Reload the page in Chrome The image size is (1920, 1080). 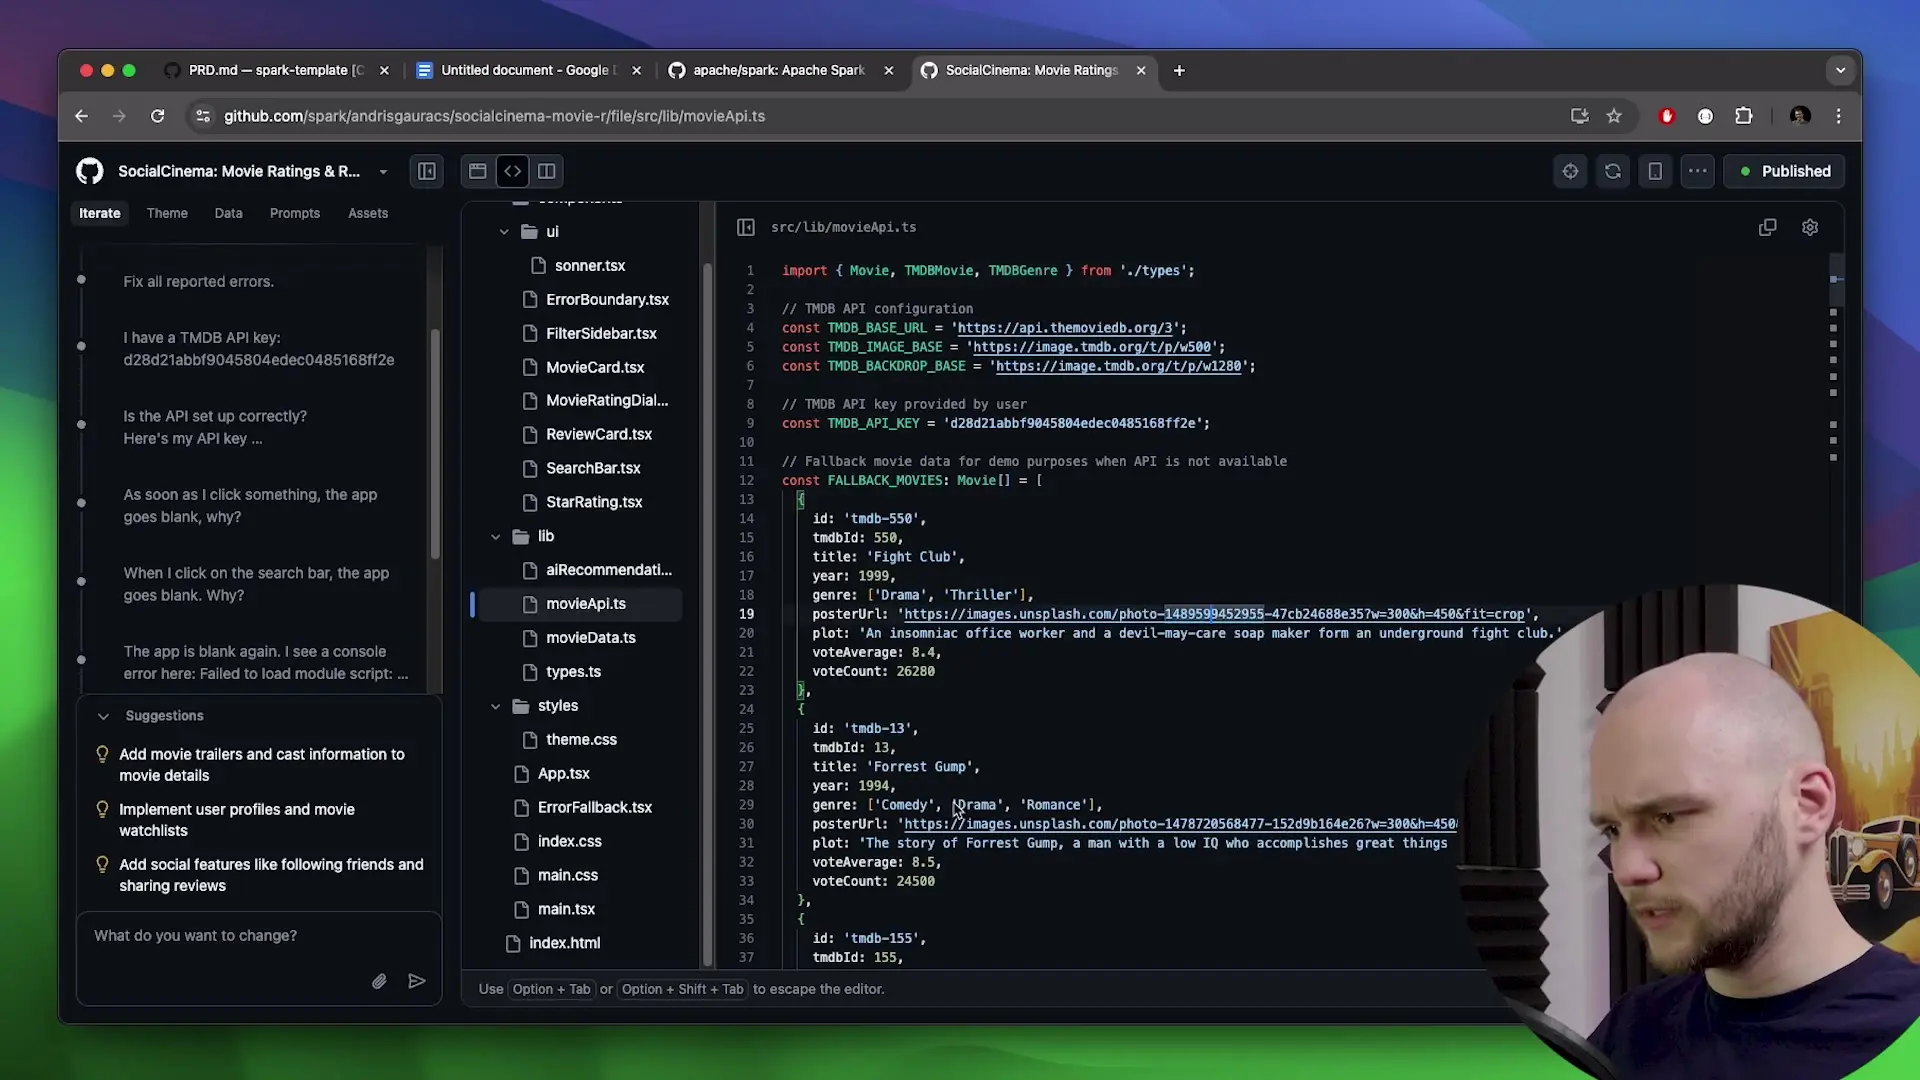point(157,116)
